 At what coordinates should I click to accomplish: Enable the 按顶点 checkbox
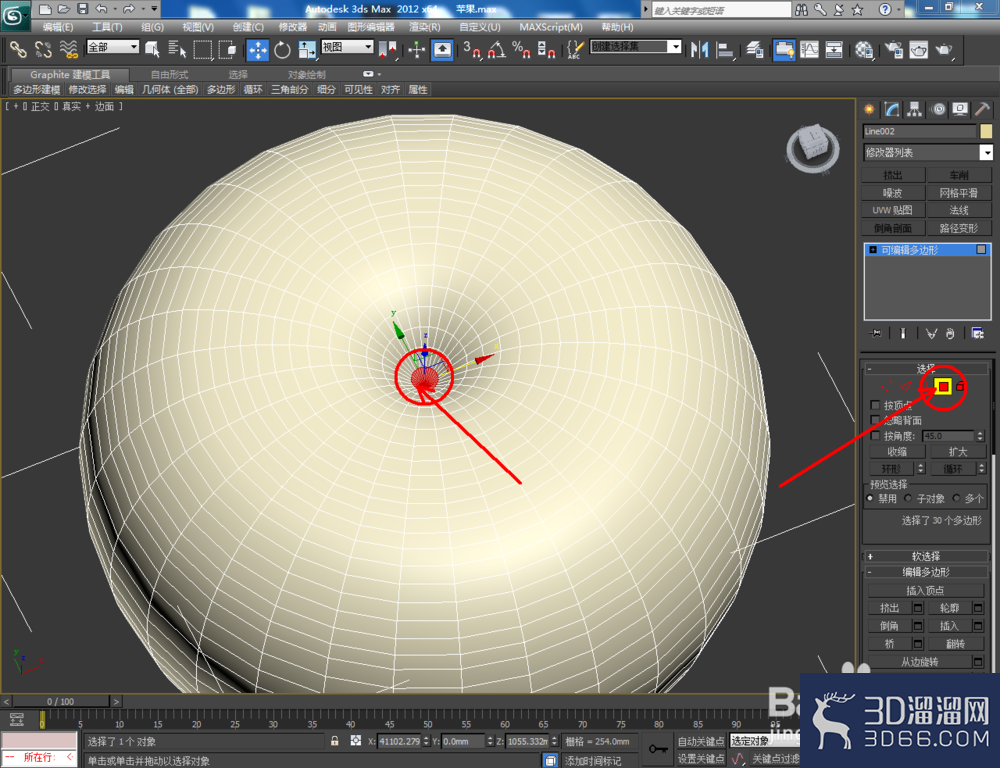coord(875,405)
